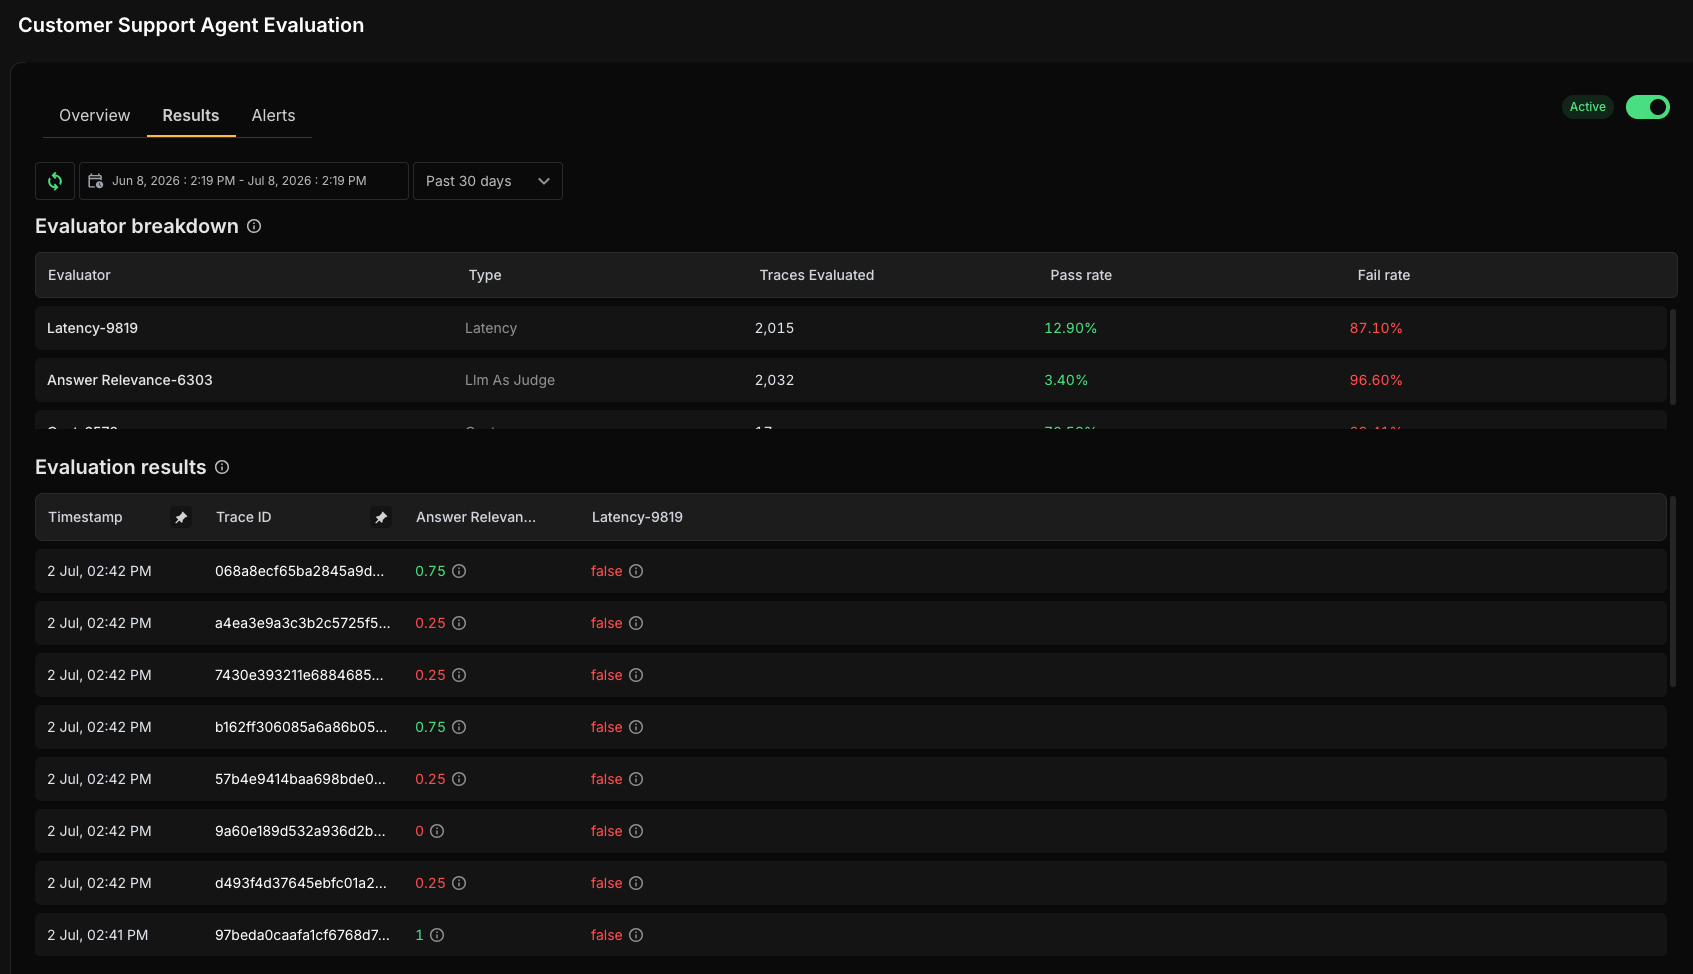Viewport: 1693px width, 974px height.
Task: Open score info for trace a4ea3e9a3c3b2c5725f5
Action: click(x=459, y=623)
